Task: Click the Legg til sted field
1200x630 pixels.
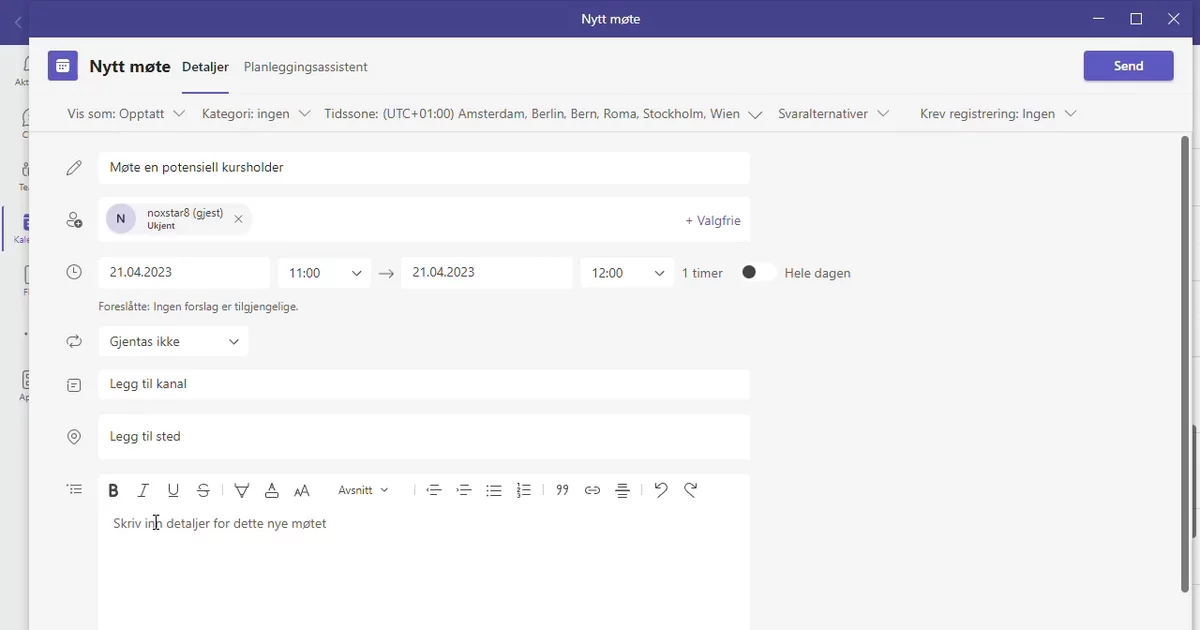Action: tap(424, 437)
